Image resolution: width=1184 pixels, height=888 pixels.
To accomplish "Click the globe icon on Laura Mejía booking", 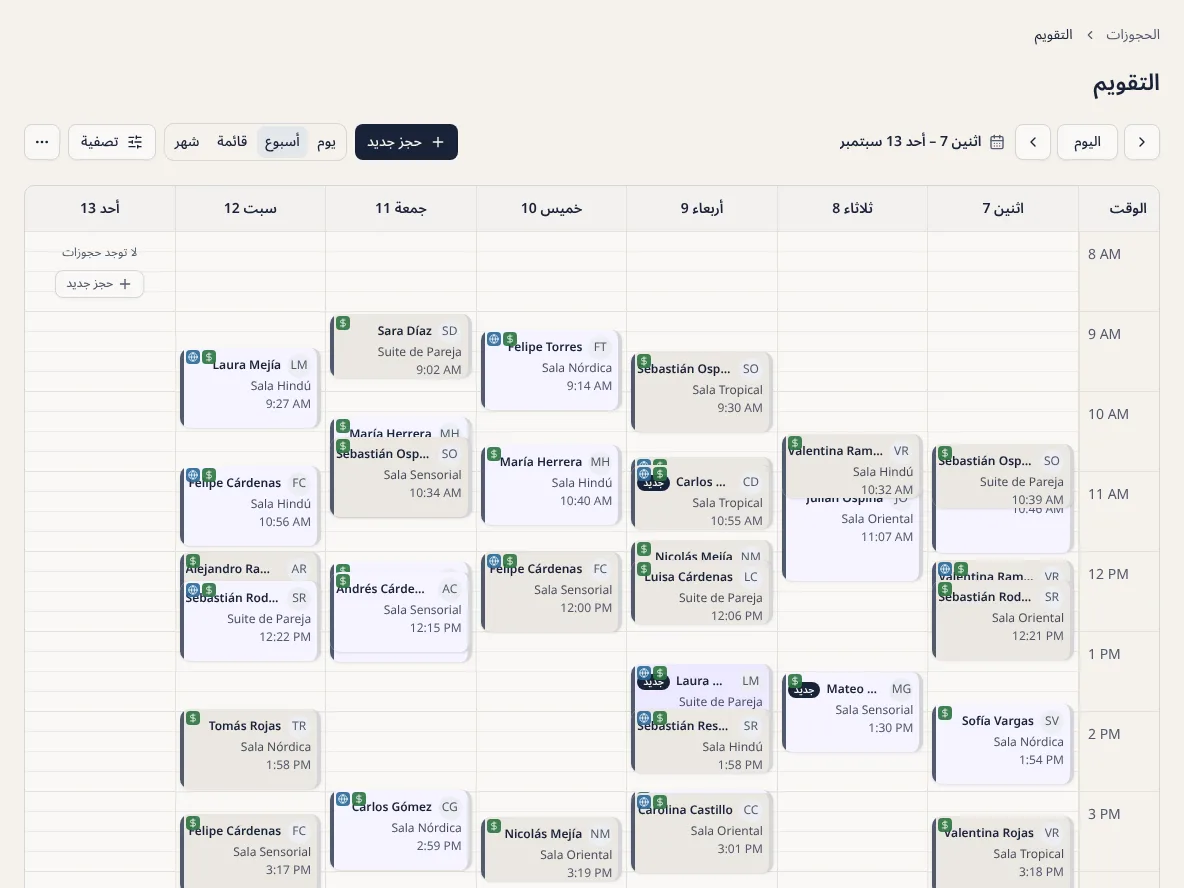I will pyautogui.click(x=193, y=357).
